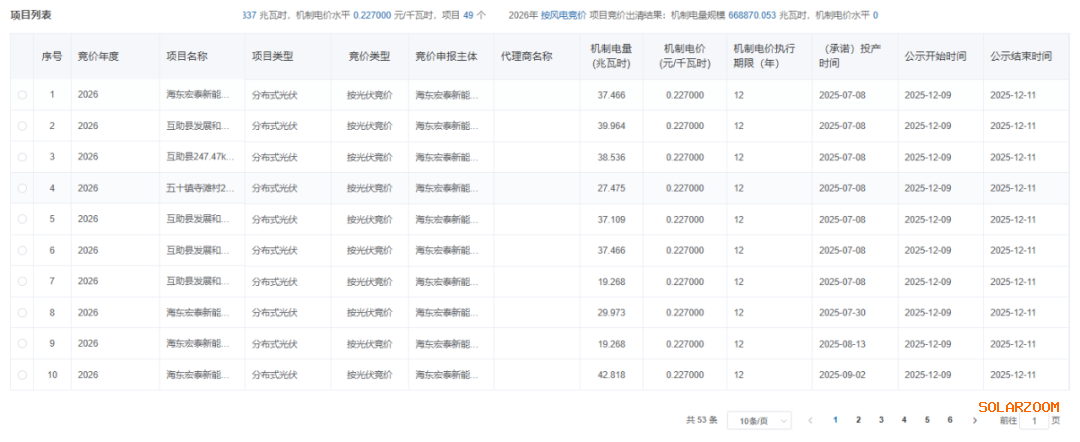Jump to page 2 in pagination
Viewport: 1080px width, 442px height.
click(x=858, y=420)
